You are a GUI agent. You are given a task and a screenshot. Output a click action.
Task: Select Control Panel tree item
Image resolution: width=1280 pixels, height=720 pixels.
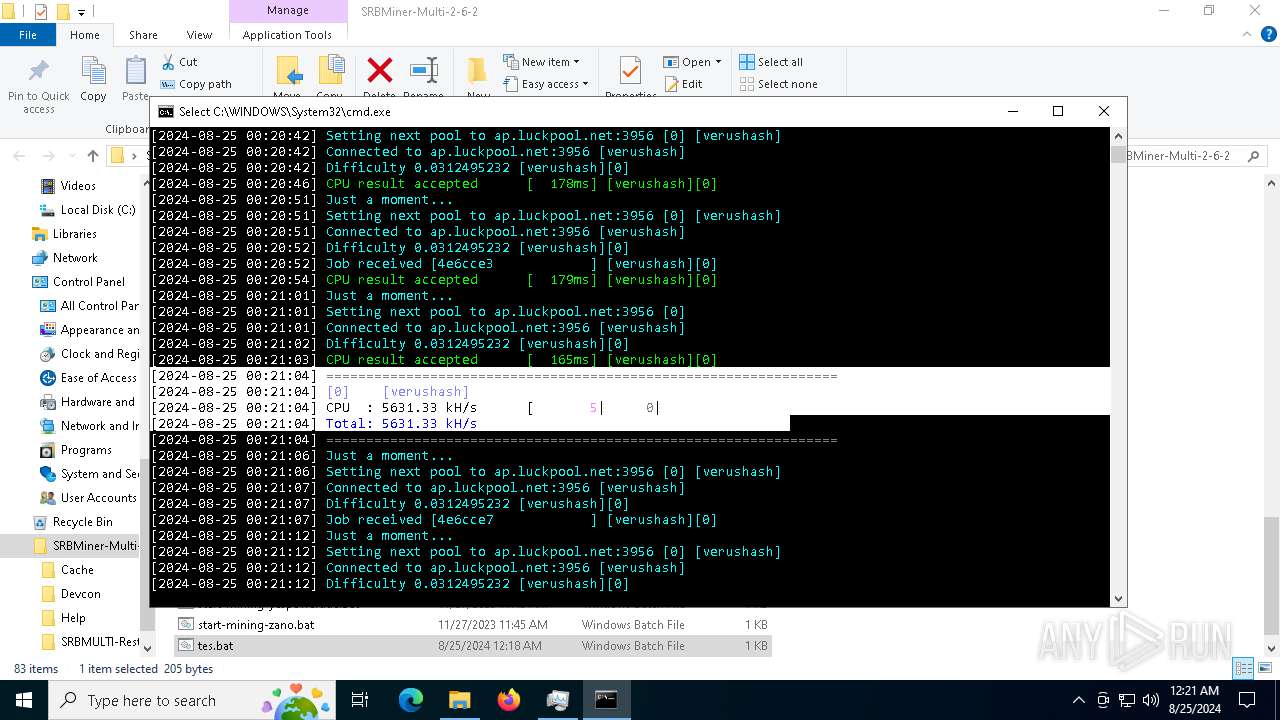(x=88, y=282)
